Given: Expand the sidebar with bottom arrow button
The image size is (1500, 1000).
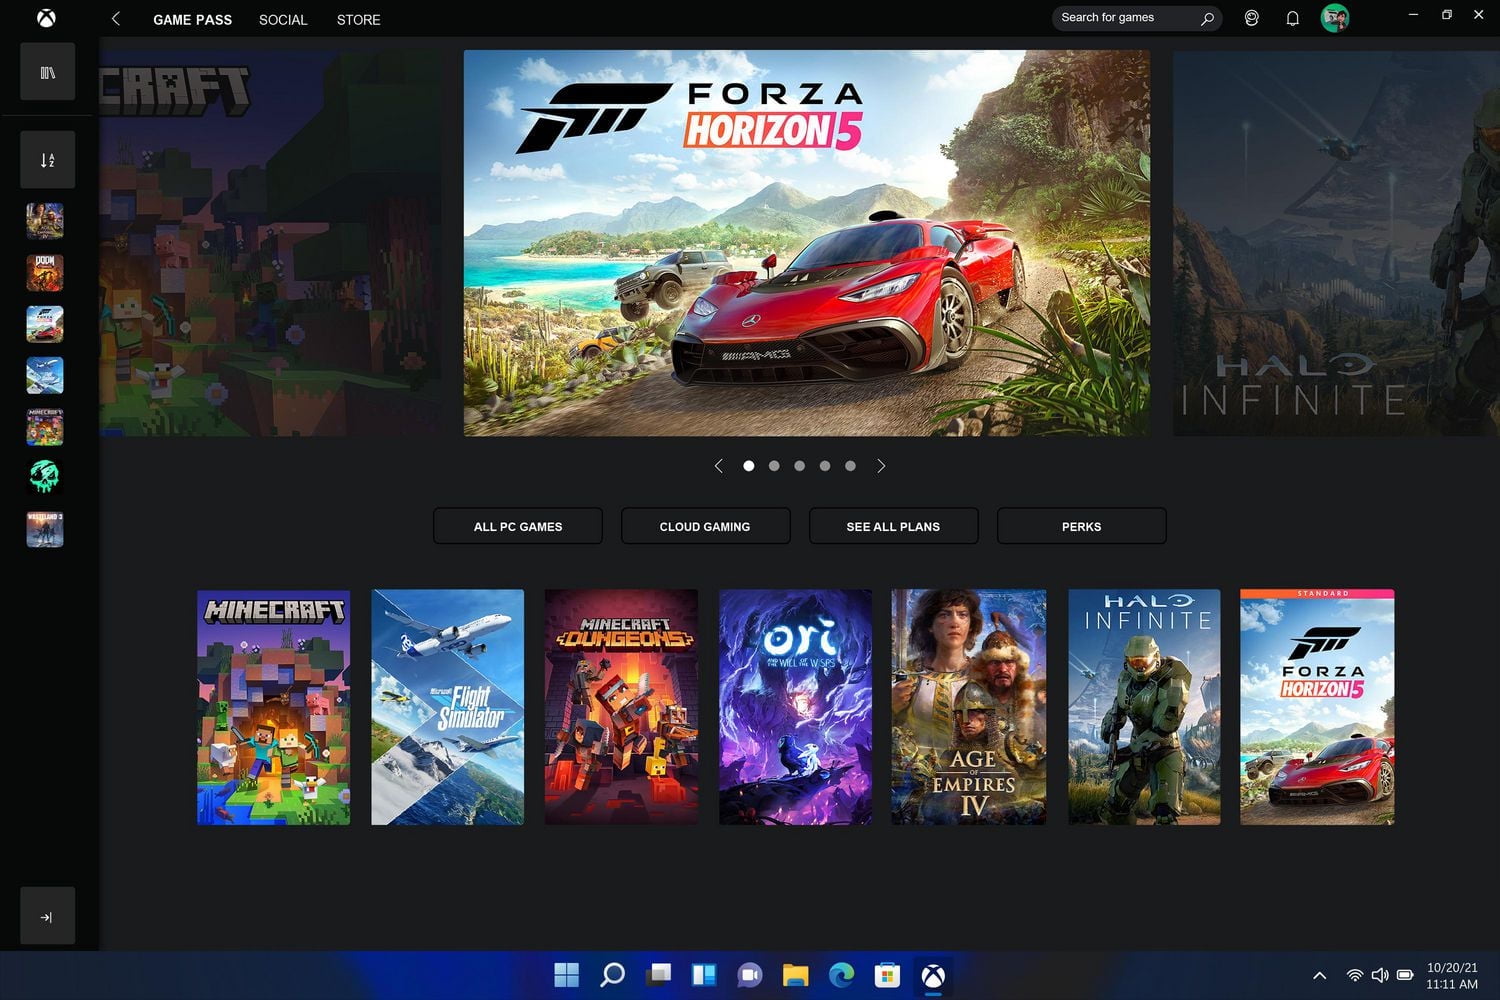Looking at the screenshot, I should point(47,916).
